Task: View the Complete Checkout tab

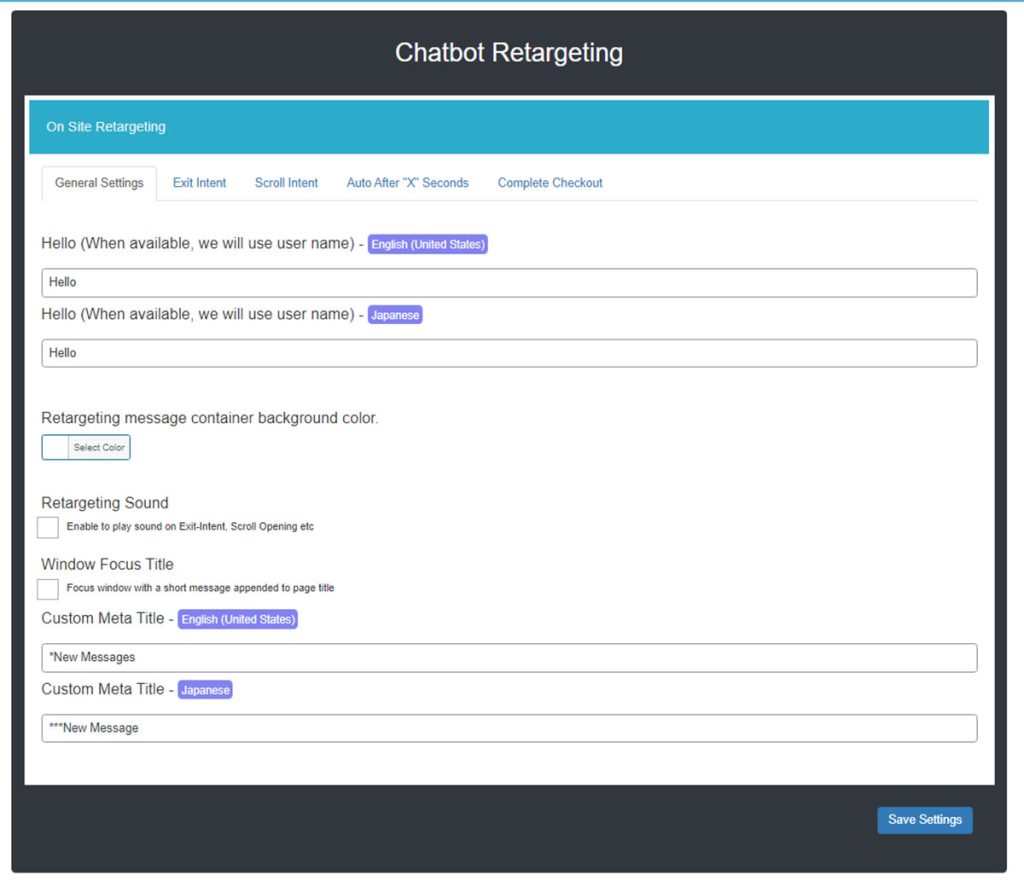Action: tap(549, 183)
